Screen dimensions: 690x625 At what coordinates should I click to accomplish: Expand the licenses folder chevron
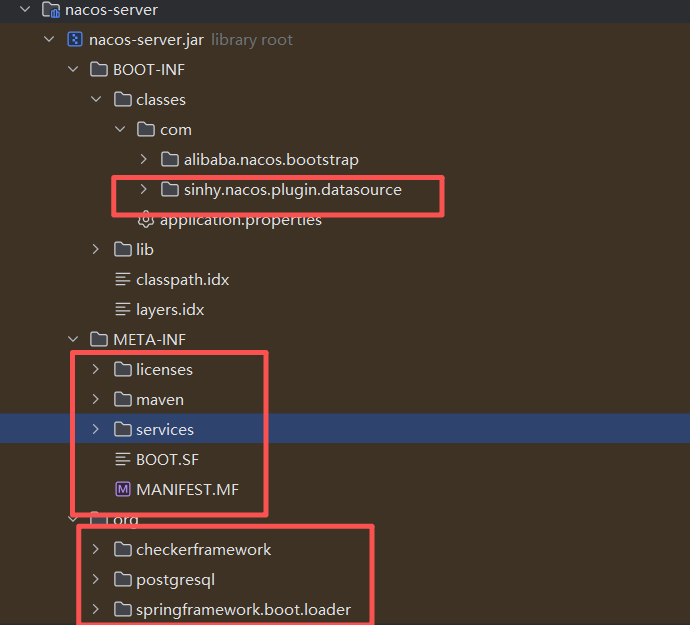click(x=96, y=369)
